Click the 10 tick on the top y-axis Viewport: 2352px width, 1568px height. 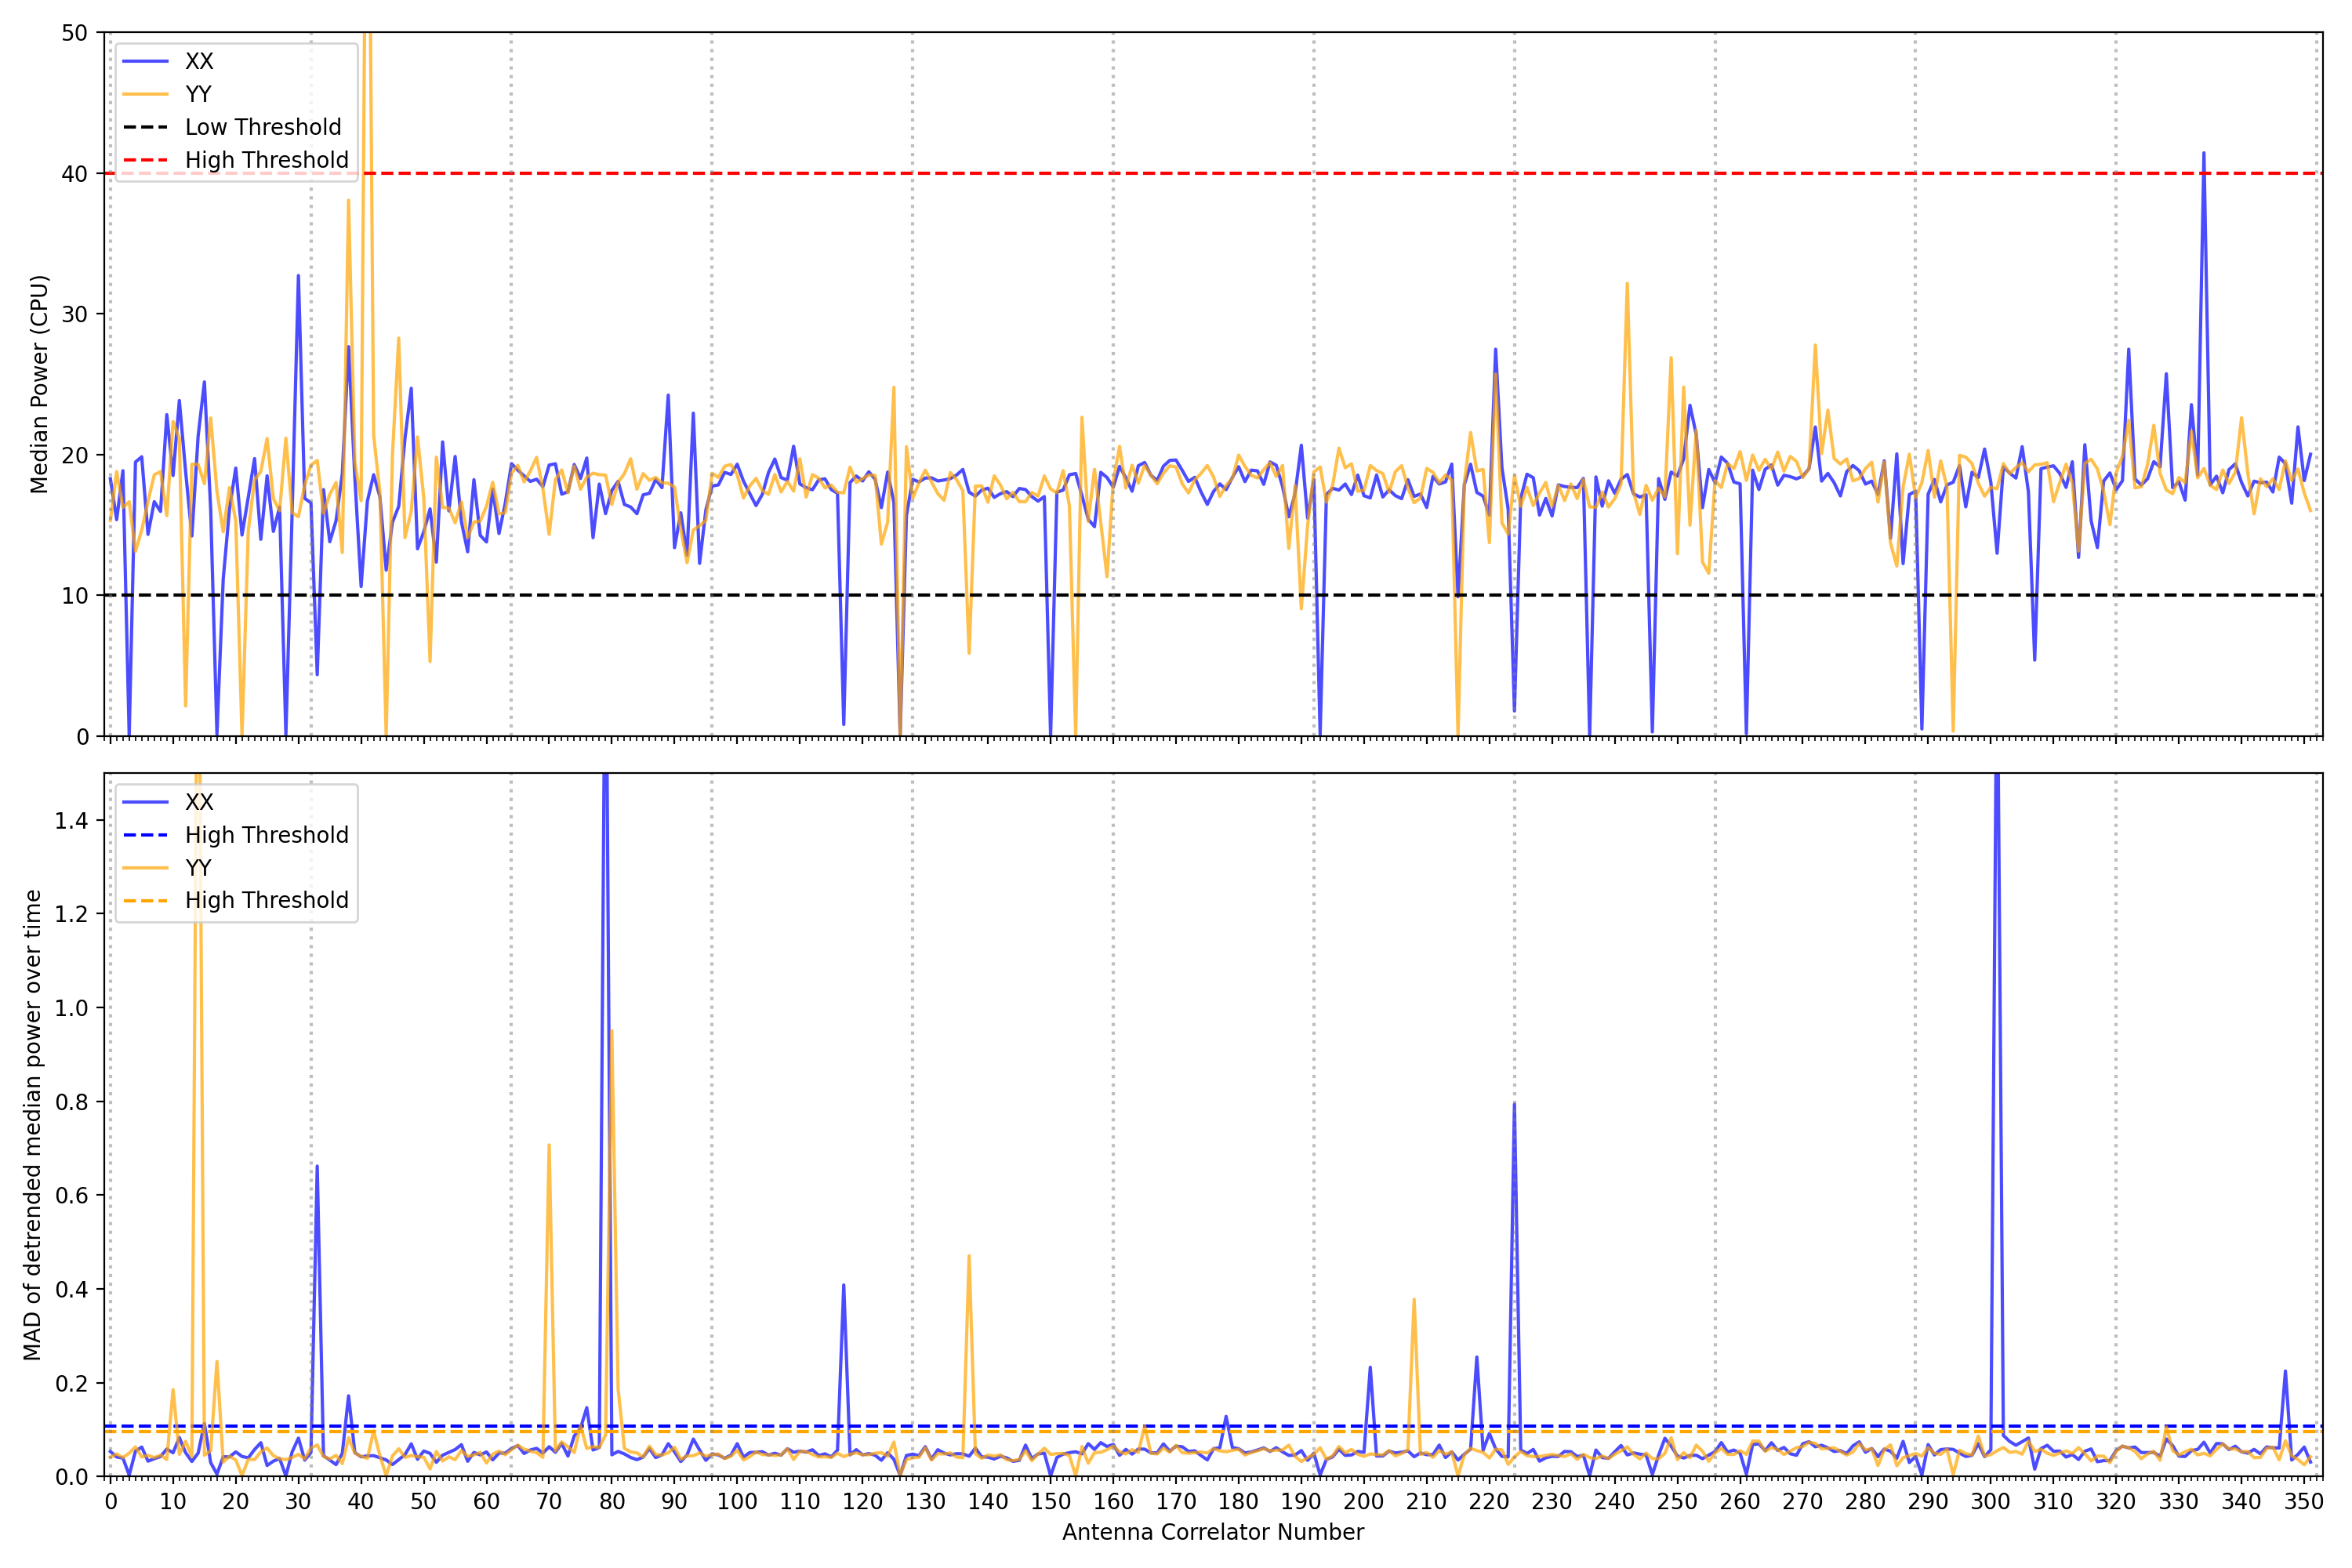(x=75, y=596)
